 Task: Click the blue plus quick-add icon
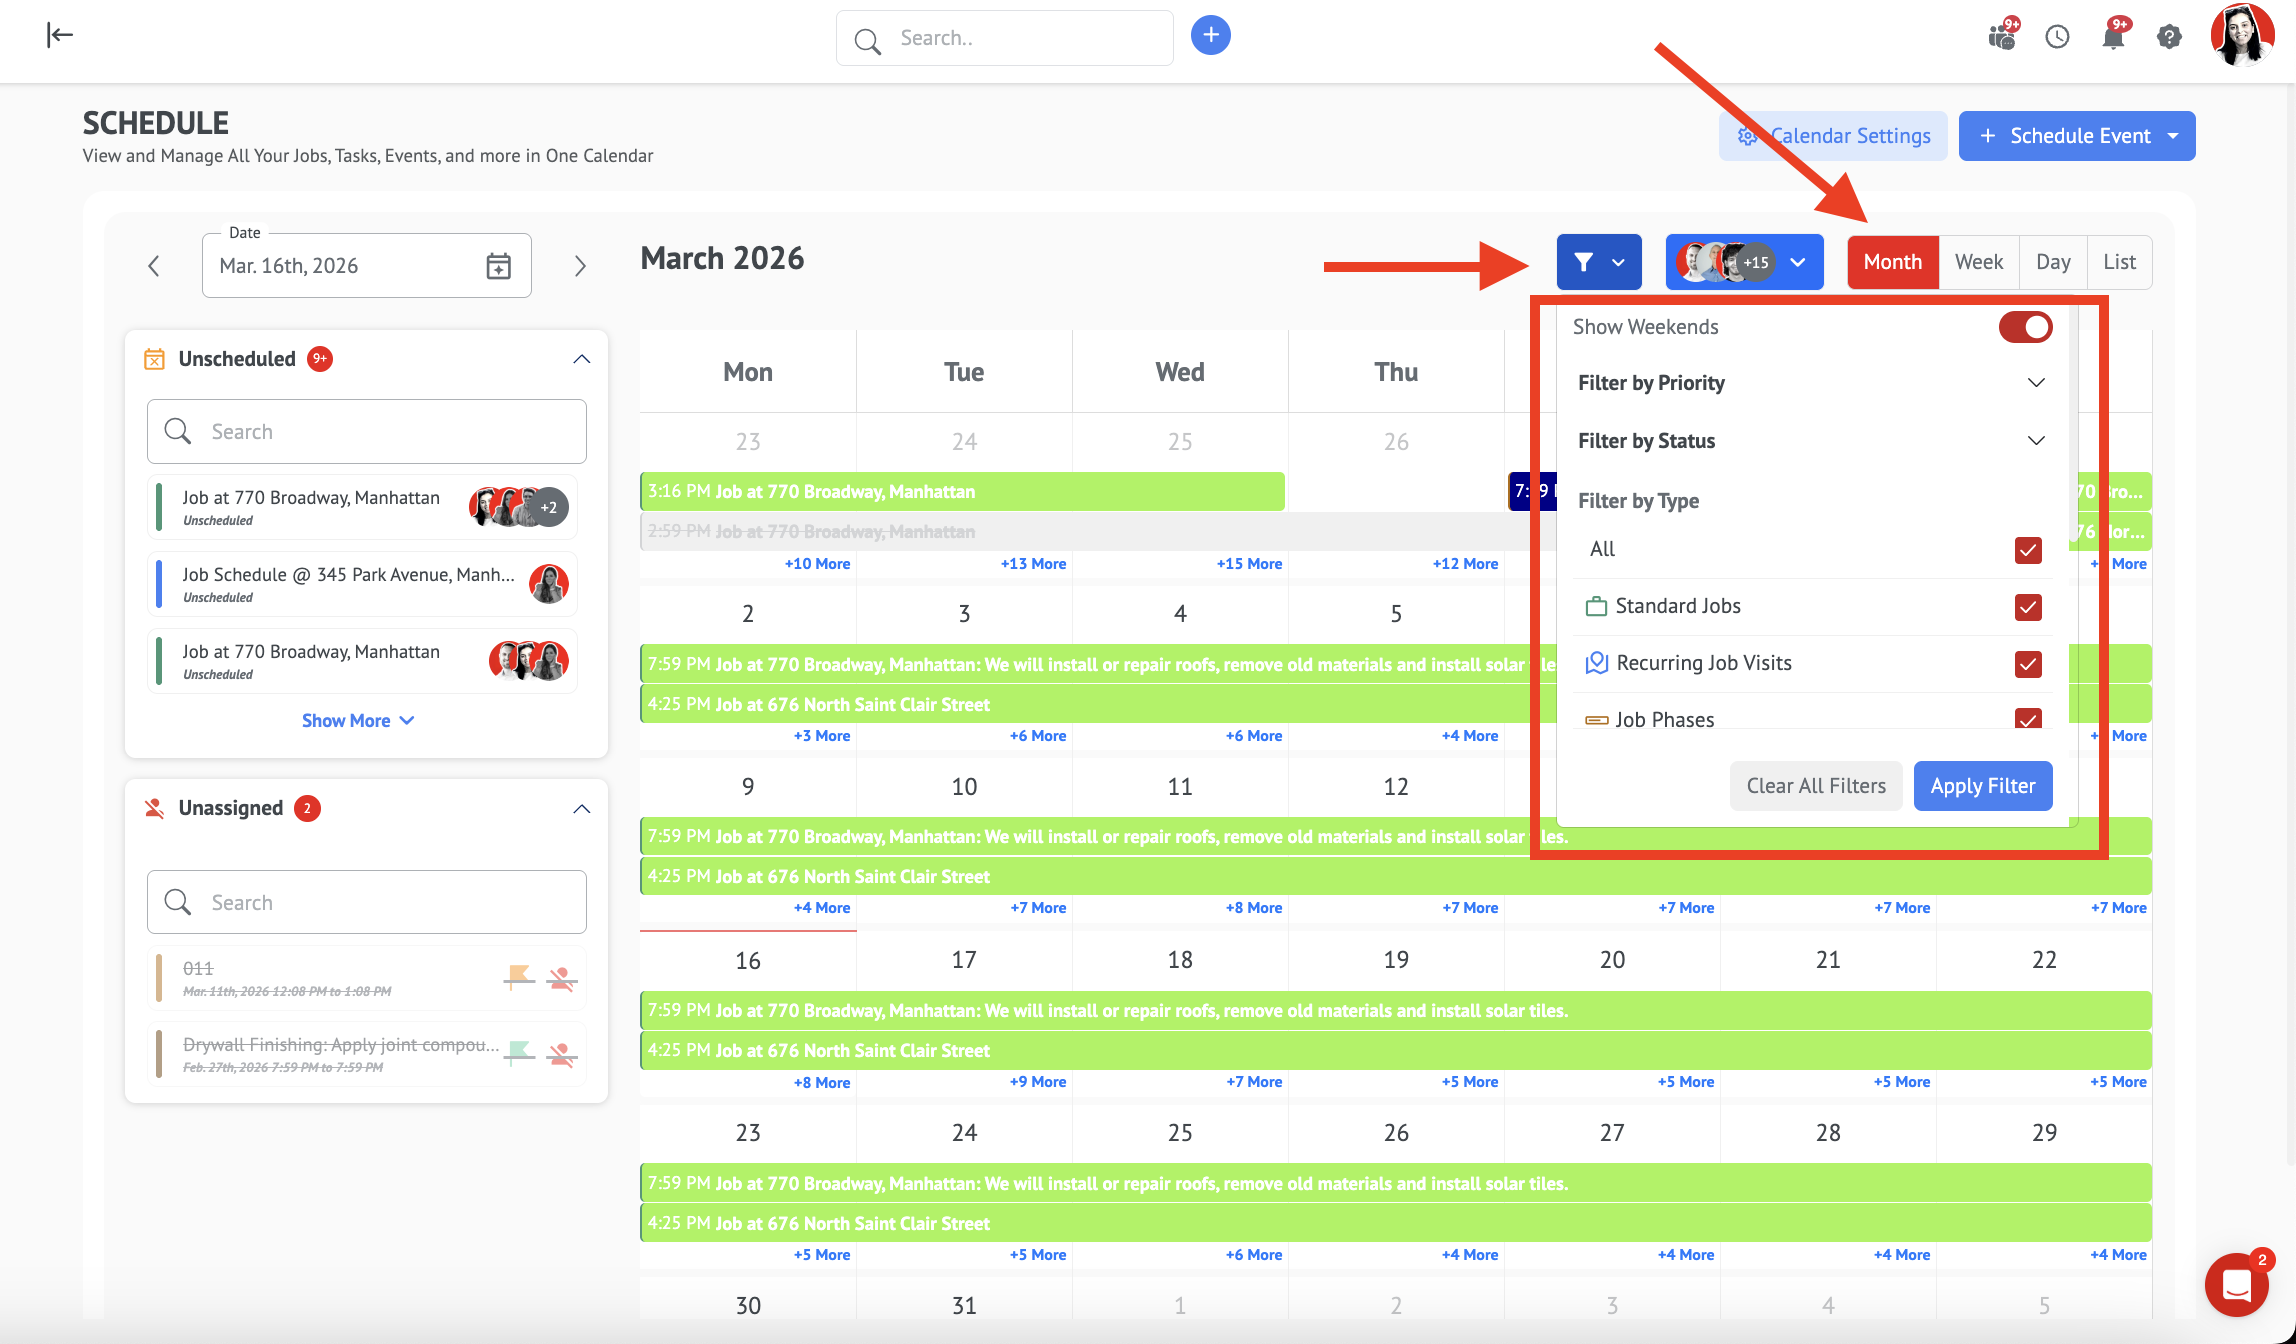[1210, 36]
